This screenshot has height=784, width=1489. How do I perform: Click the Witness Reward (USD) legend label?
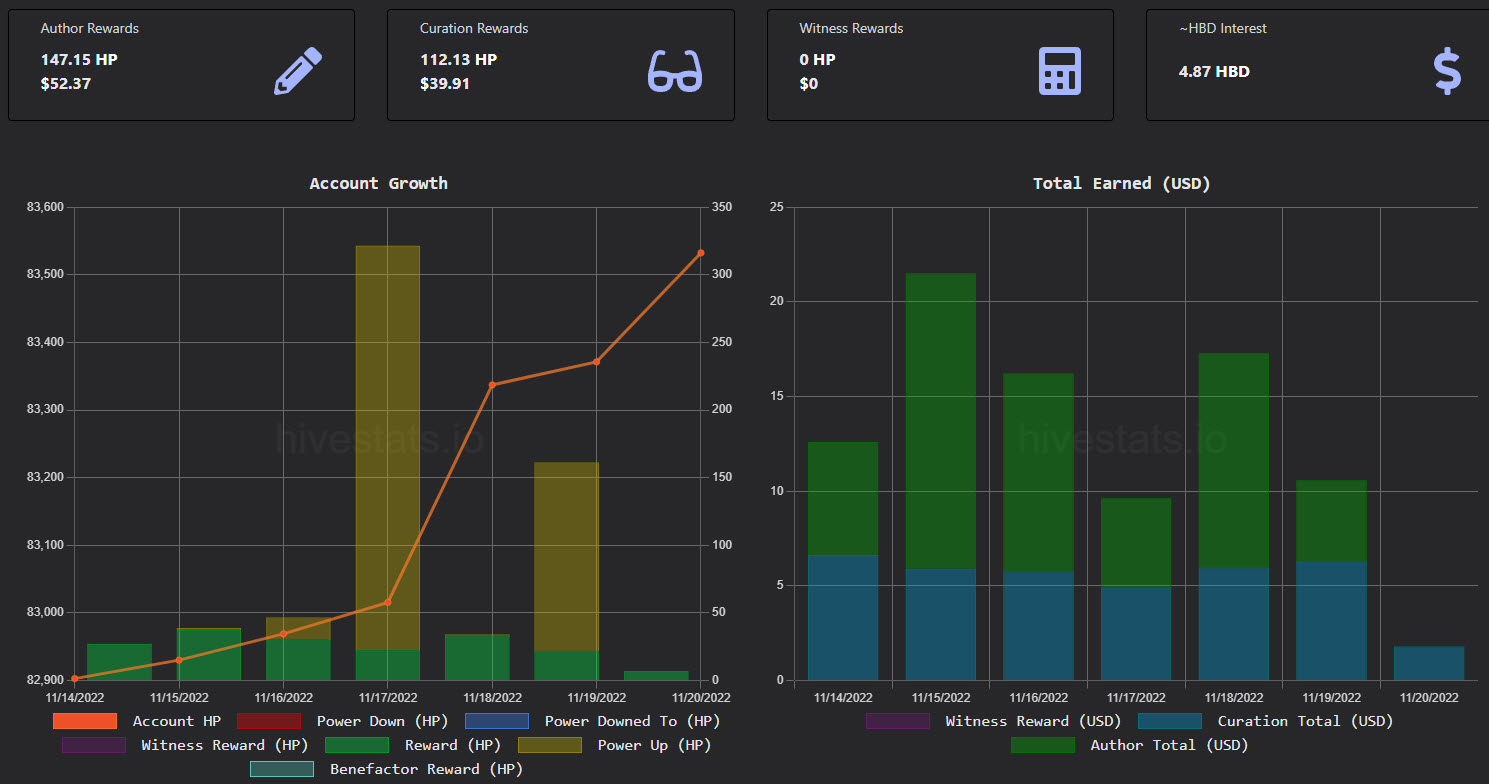[x=1034, y=721]
